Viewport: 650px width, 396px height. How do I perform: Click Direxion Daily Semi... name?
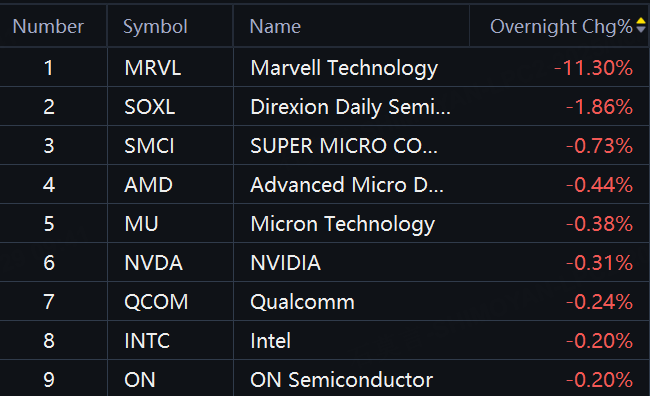pyautogui.click(x=350, y=107)
